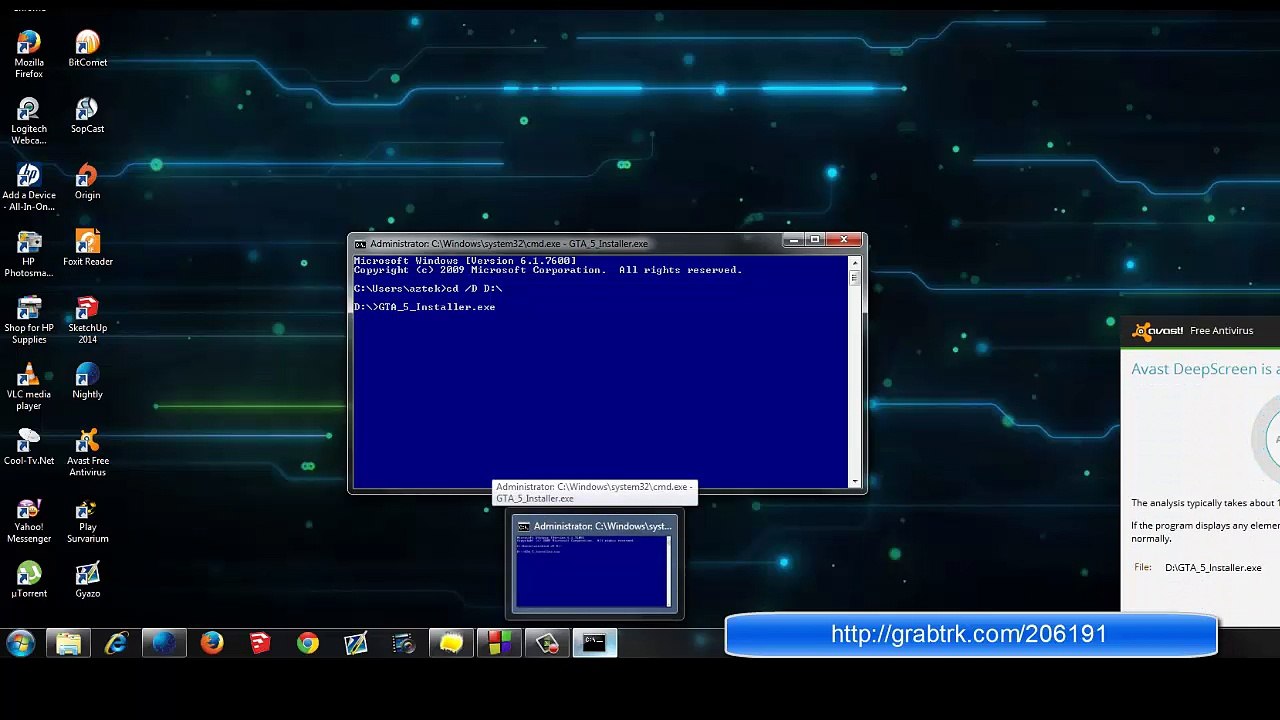Screen dimensions: 1280x720
Task: Select the HP Add a Device icon
Action: tap(29, 188)
